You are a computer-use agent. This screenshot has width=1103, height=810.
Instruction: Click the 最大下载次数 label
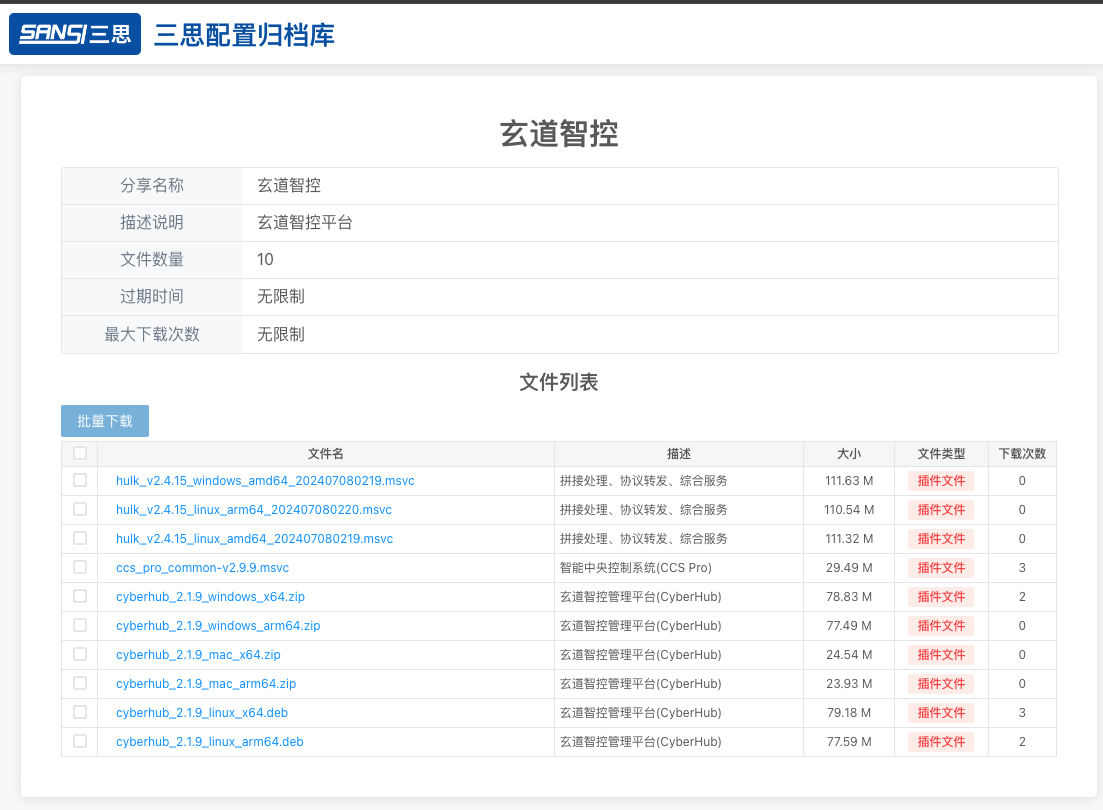coord(152,334)
